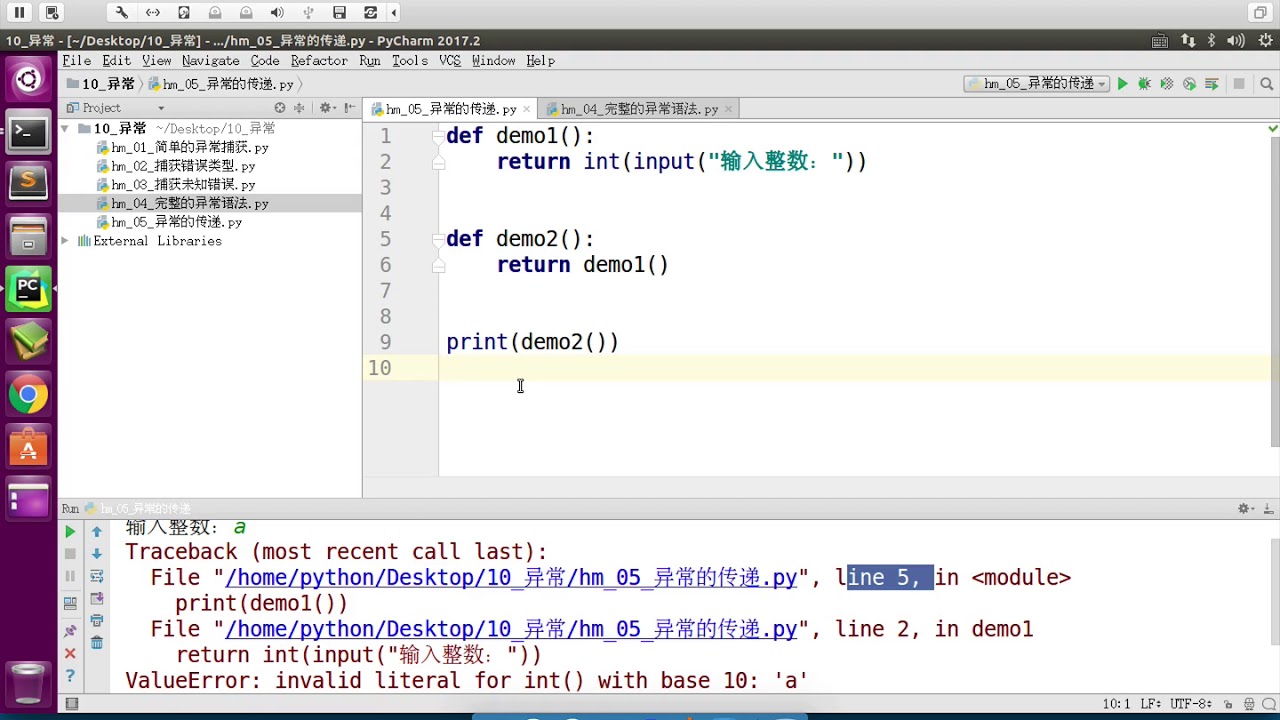1280x720 pixels.
Task: Close the Run panel with red X
Action: coord(70,653)
